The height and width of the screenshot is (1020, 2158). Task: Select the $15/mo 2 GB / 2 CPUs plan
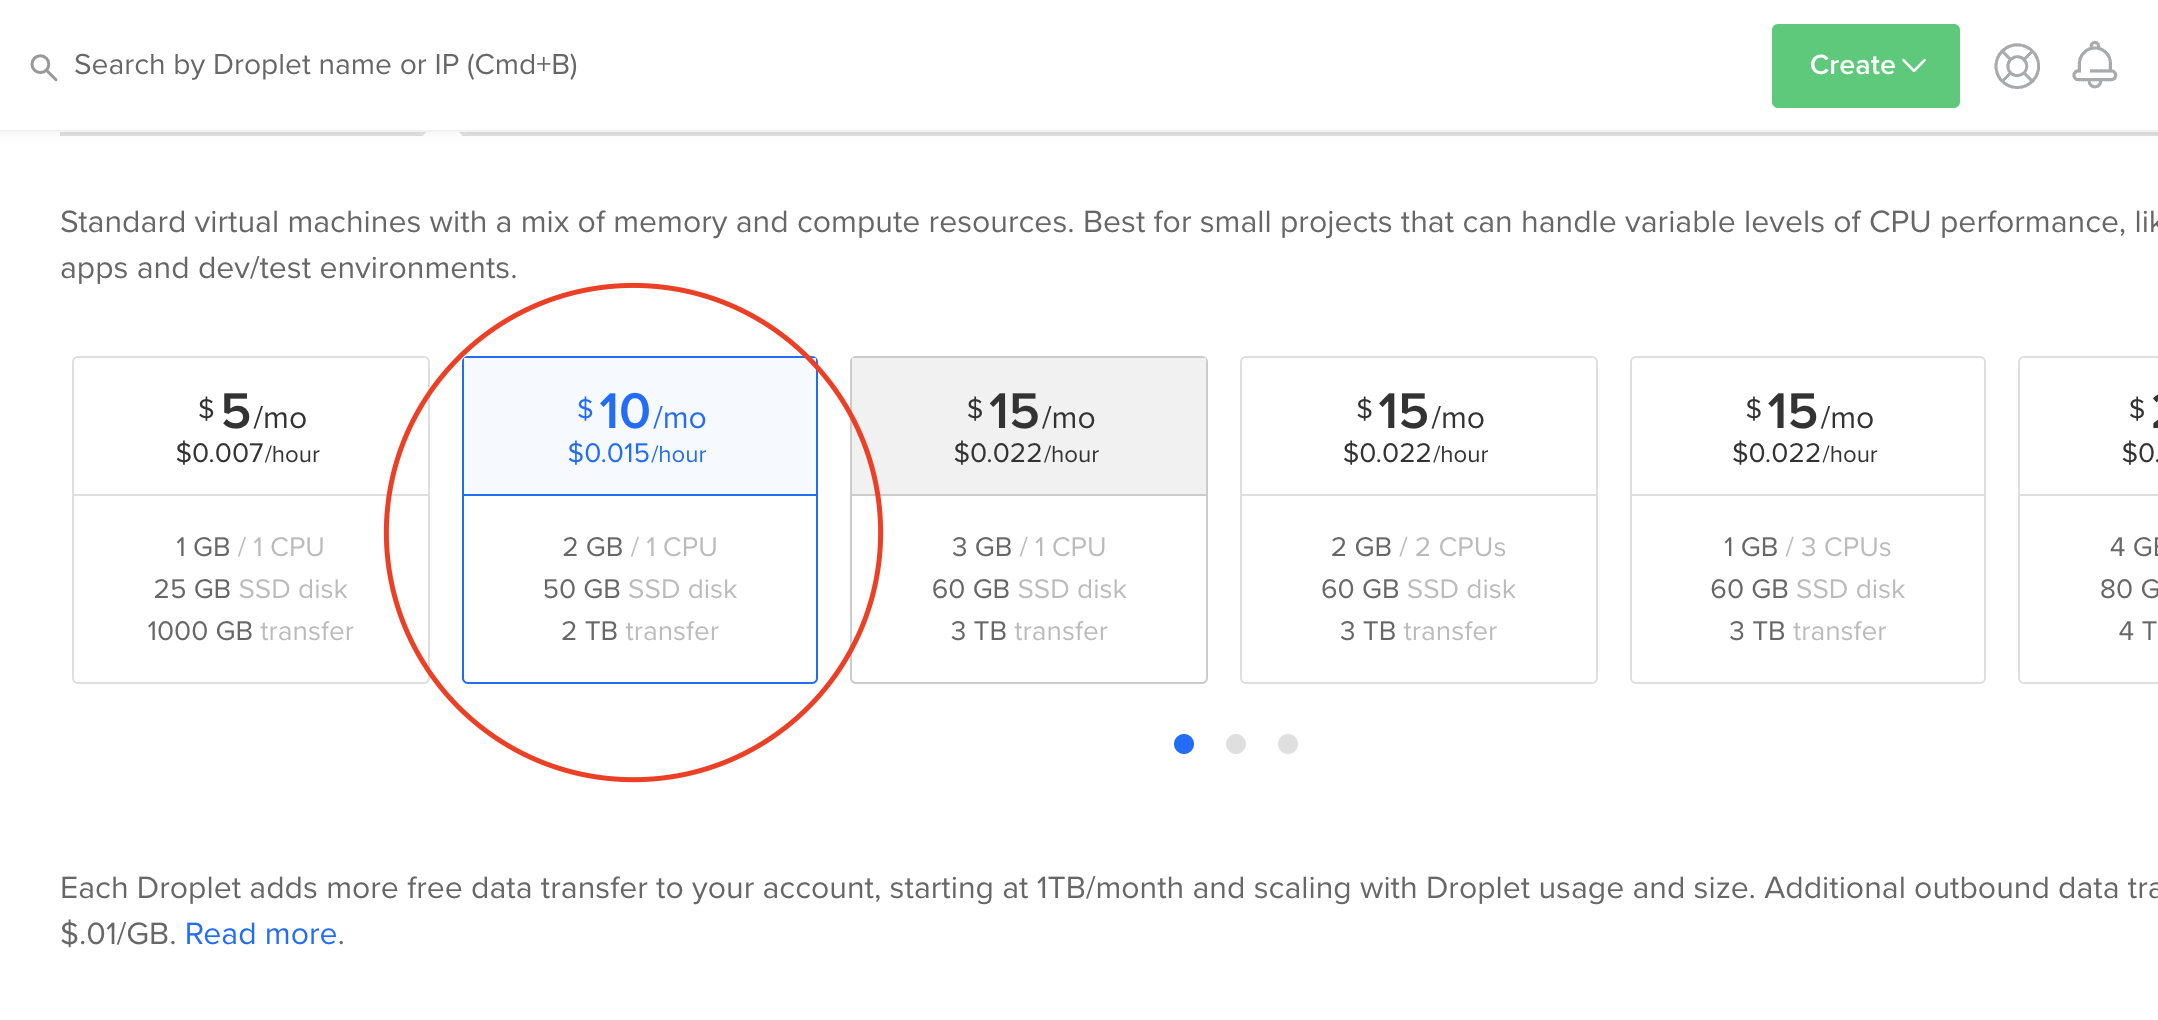click(1418, 520)
